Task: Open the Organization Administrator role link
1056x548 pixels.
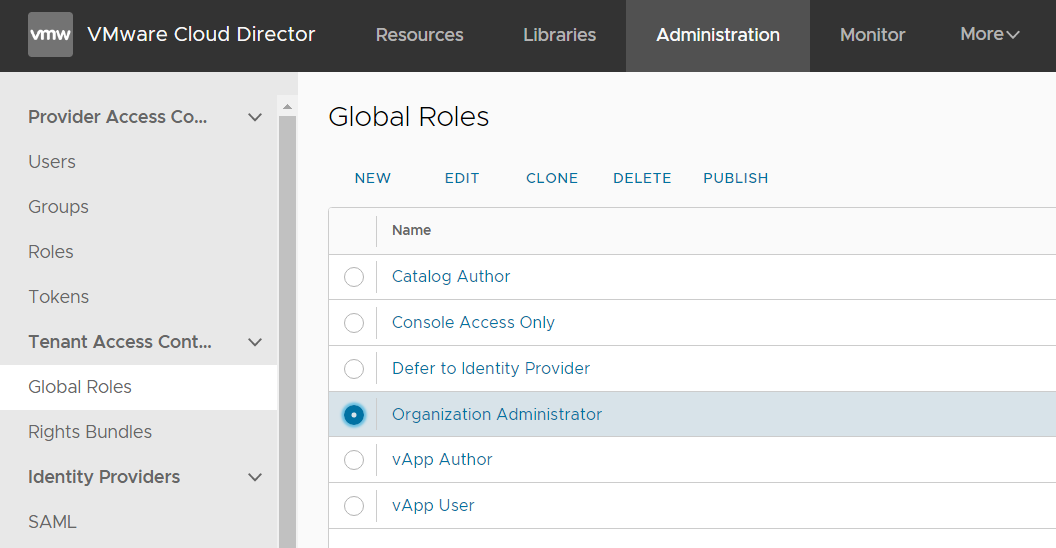Action: click(497, 414)
